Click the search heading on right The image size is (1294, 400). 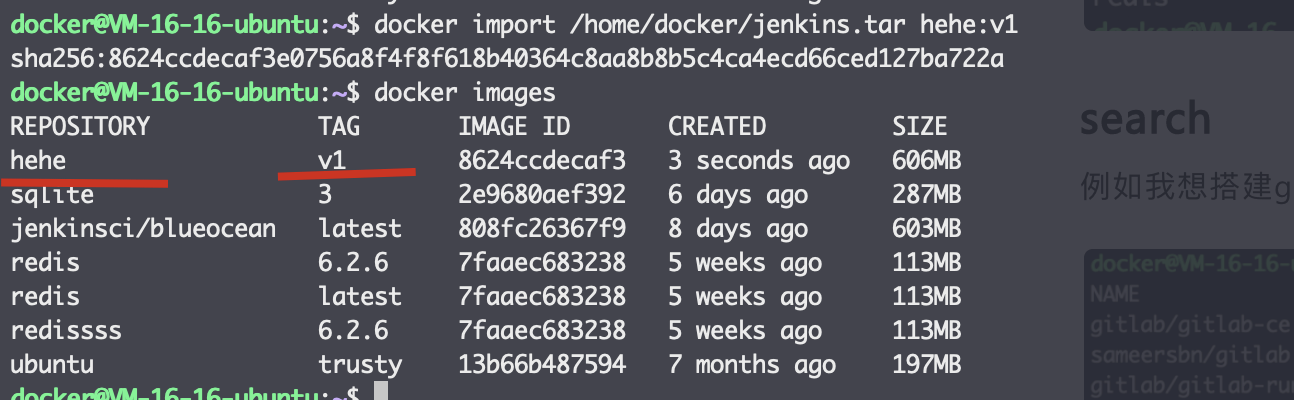(1145, 118)
